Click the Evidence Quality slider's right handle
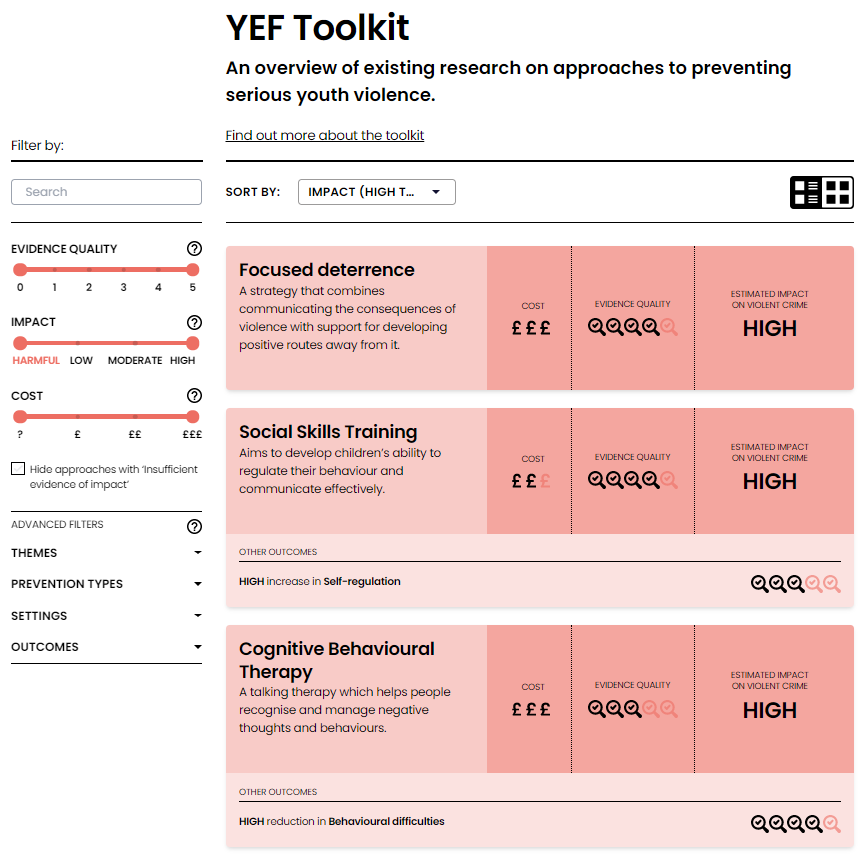Image resolution: width=861 pixels, height=855 pixels. [192, 269]
